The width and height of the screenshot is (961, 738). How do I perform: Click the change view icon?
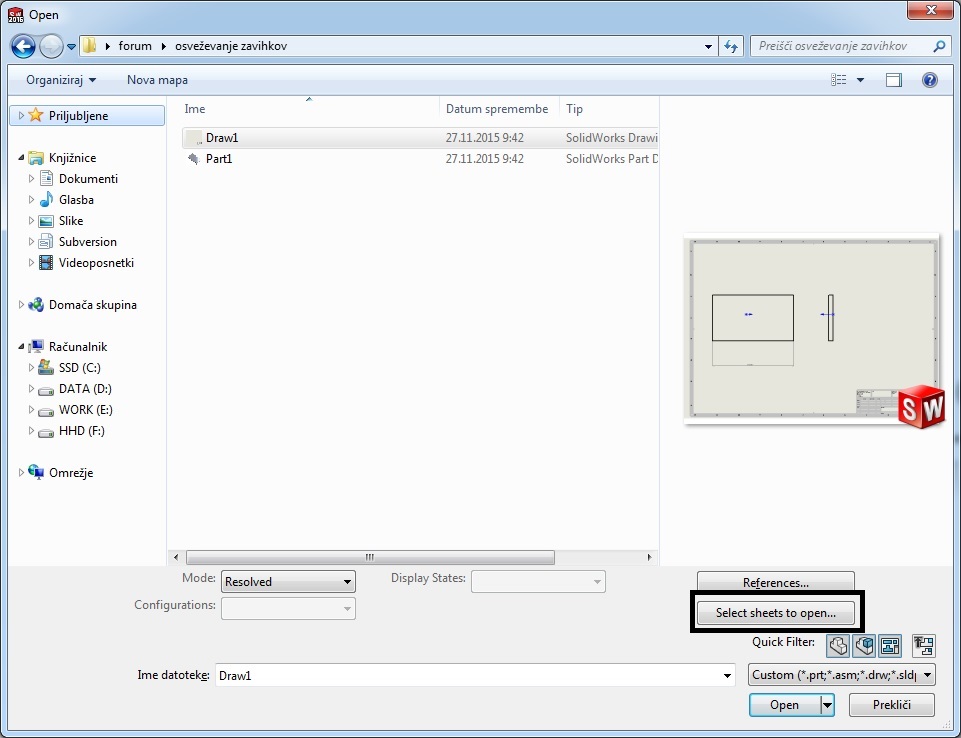click(839, 80)
